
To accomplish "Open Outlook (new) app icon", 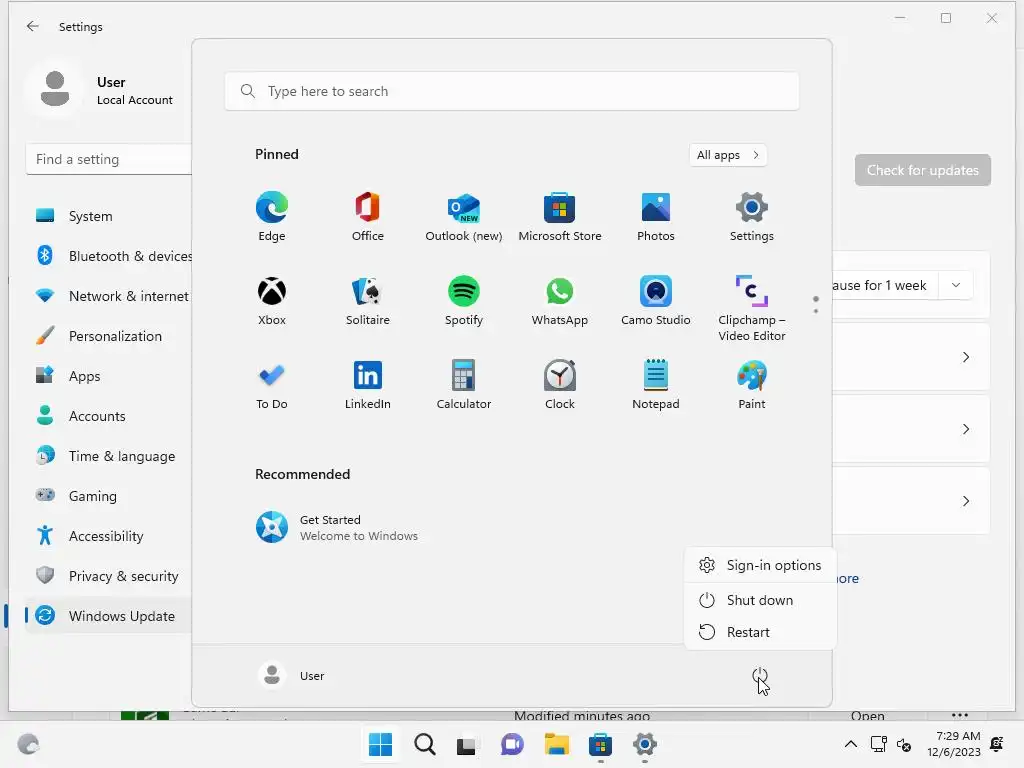I will pos(464,217).
